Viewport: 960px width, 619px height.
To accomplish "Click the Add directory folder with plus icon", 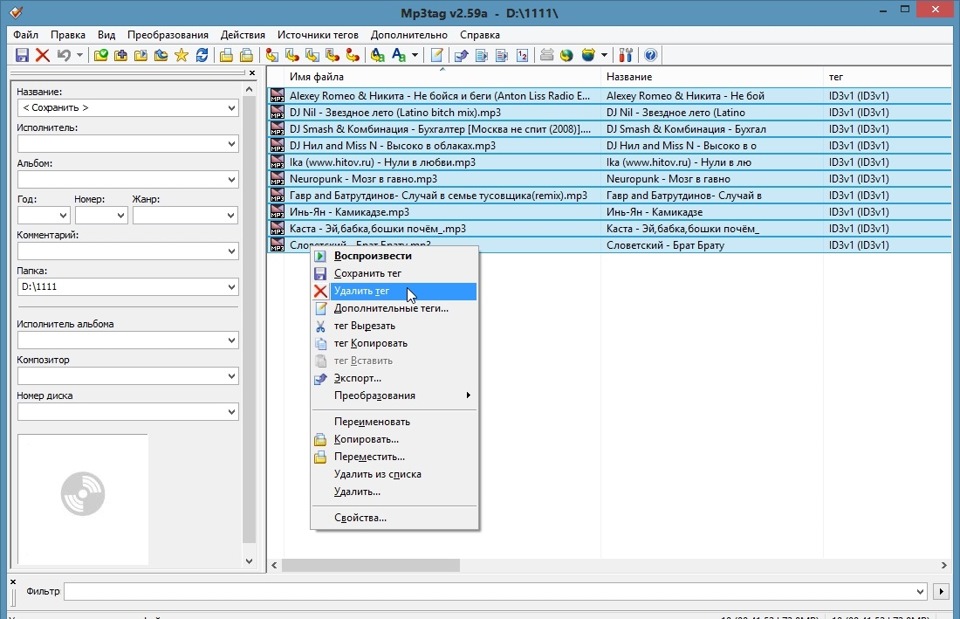I will (121, 55).
